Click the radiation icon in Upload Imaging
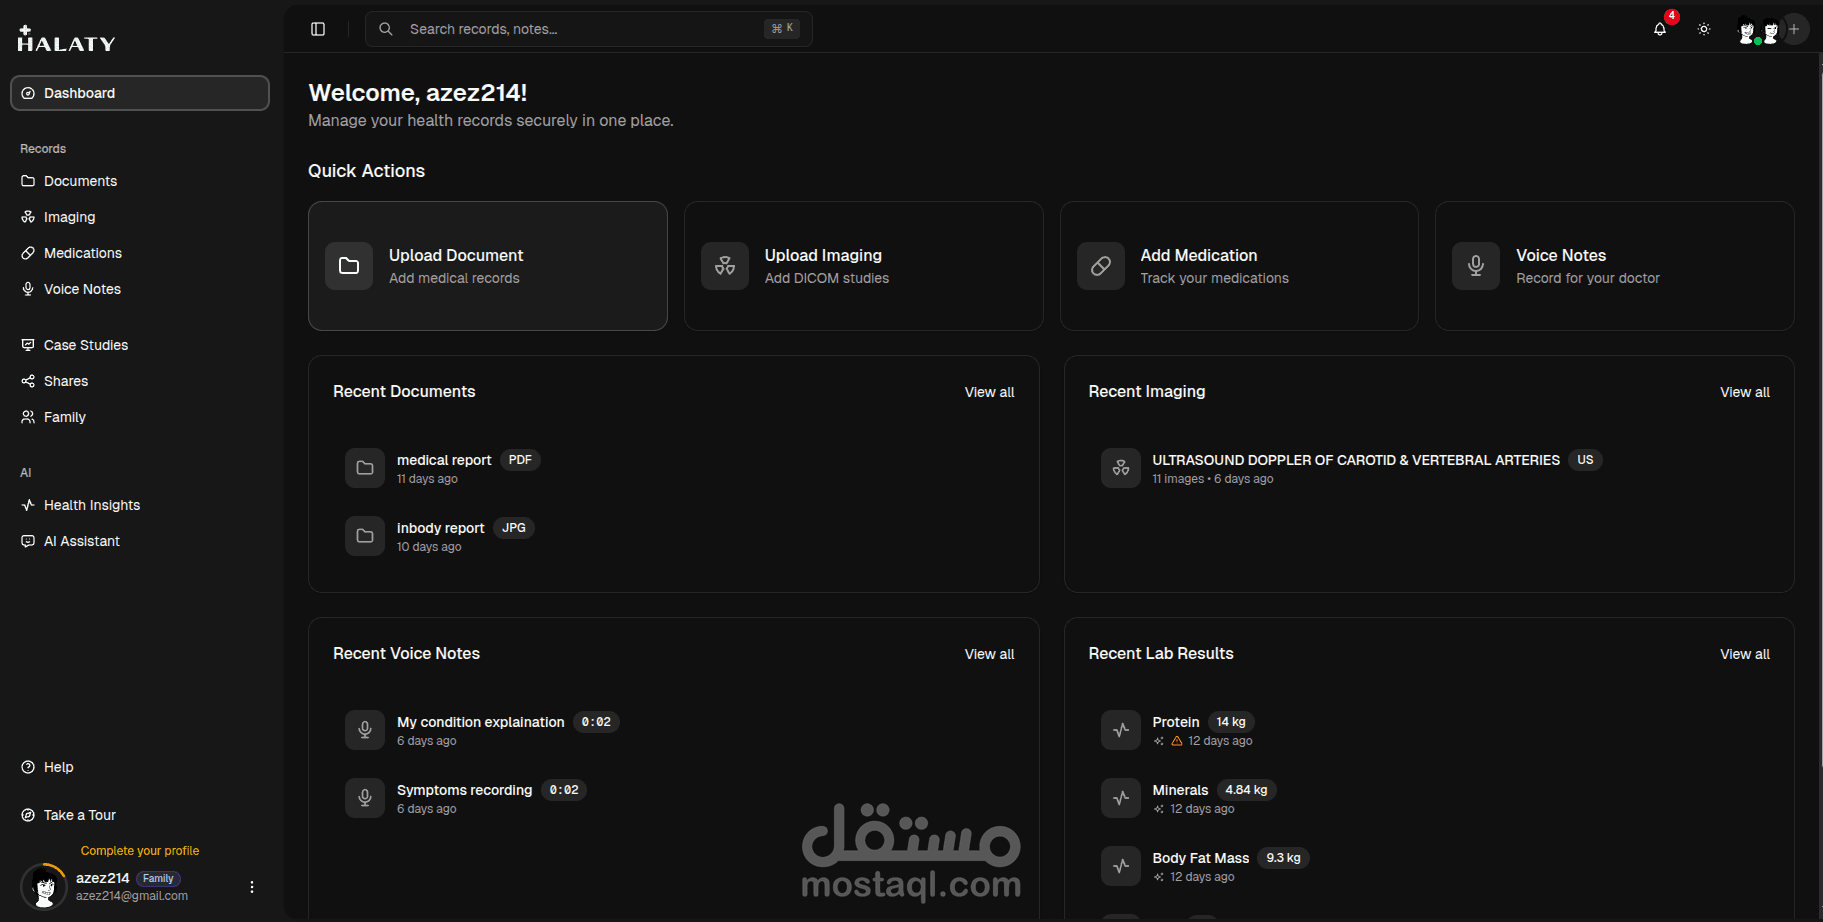This screenshot has height=922, width=1823. point(725,266)
